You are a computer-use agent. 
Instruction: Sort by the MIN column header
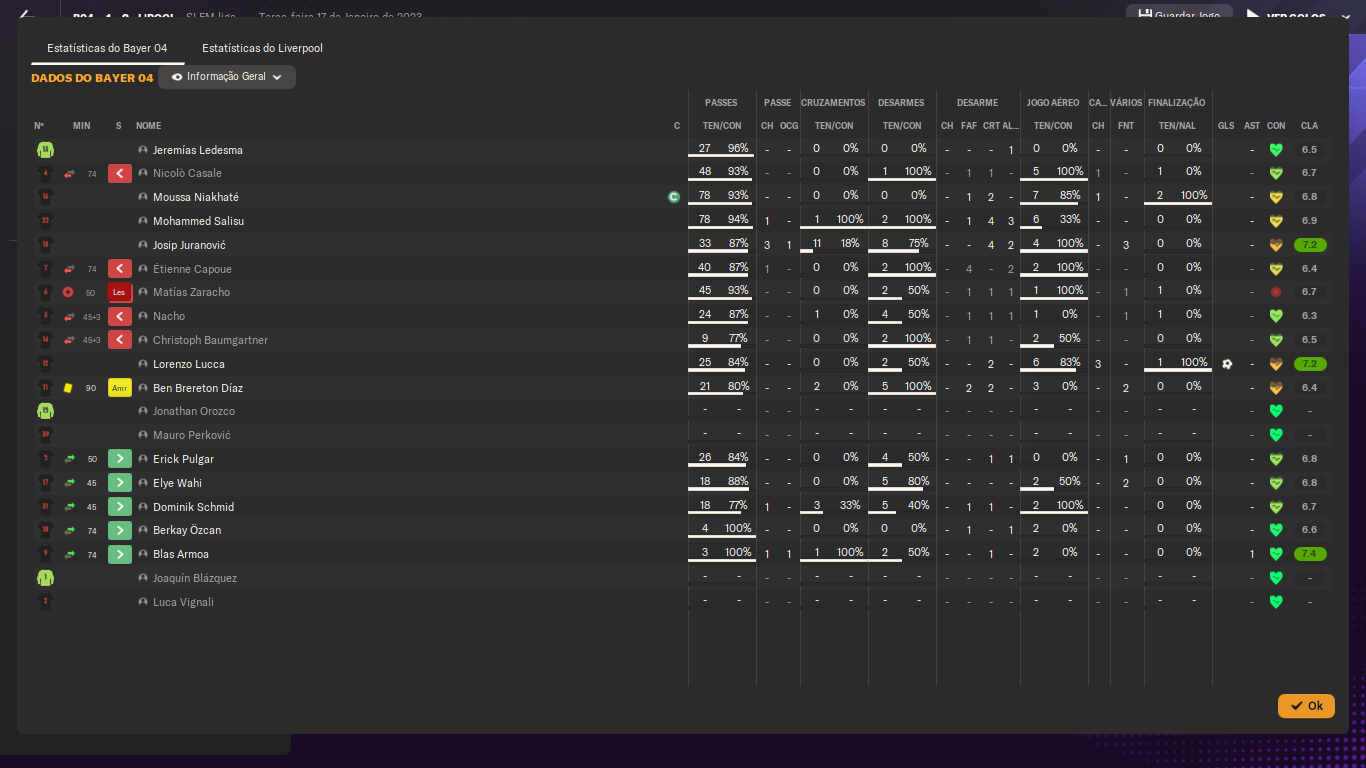pos(82,126)
